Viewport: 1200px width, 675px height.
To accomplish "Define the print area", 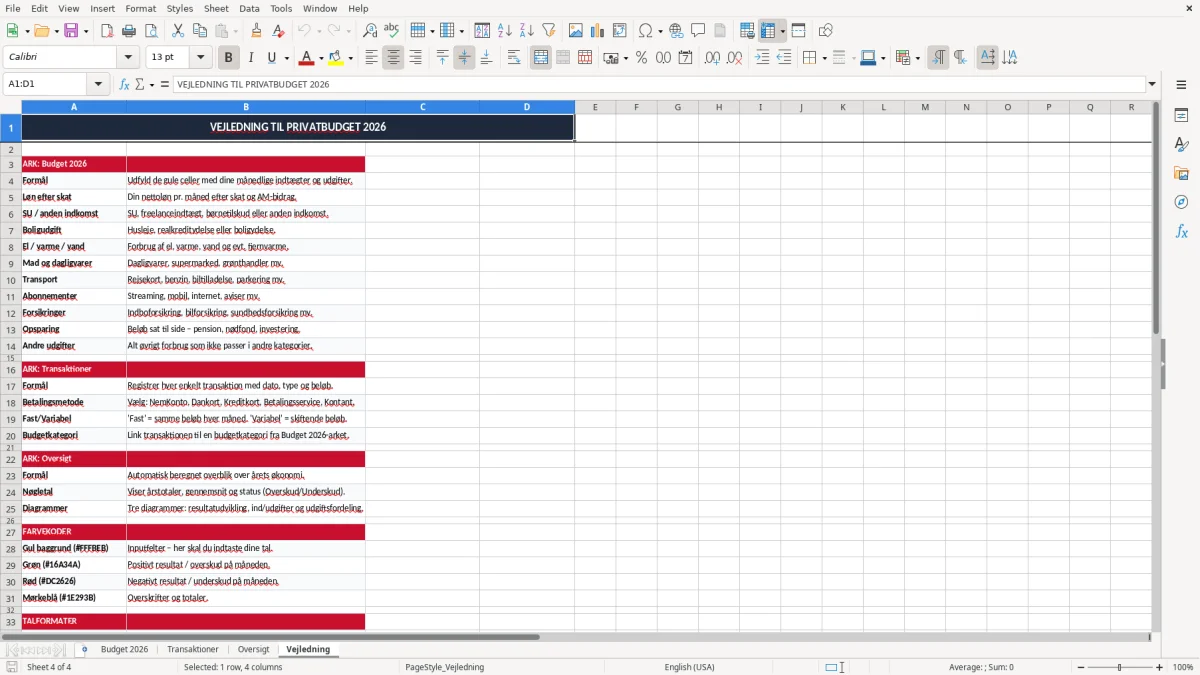I will 747,31.
